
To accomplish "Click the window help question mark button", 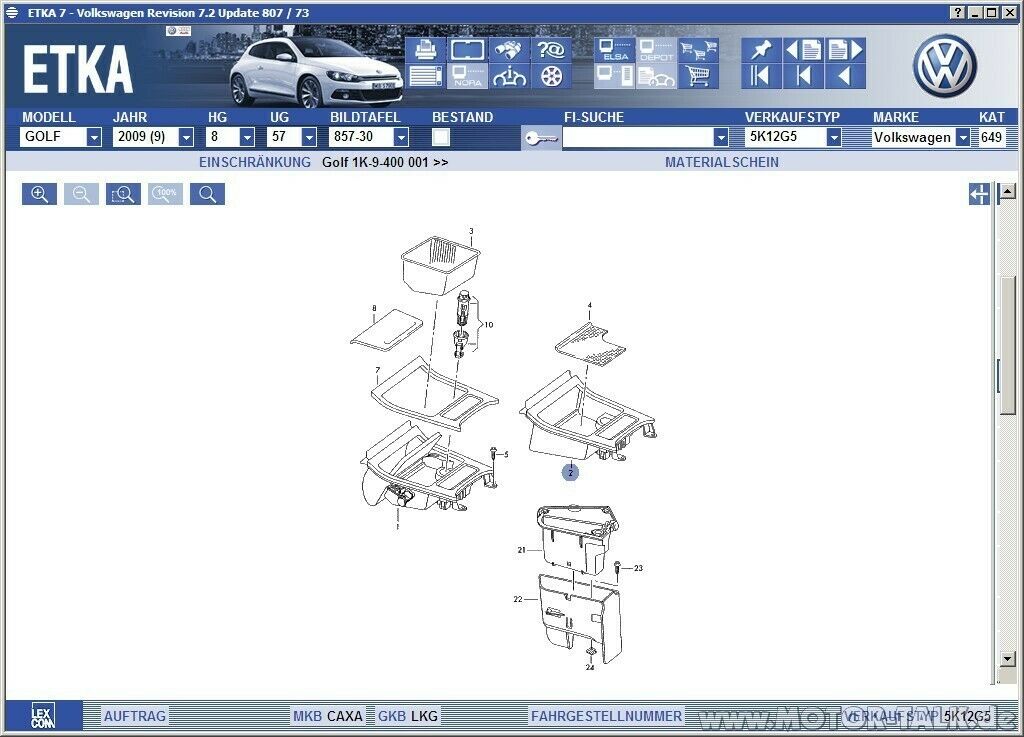I will (958, 12).
